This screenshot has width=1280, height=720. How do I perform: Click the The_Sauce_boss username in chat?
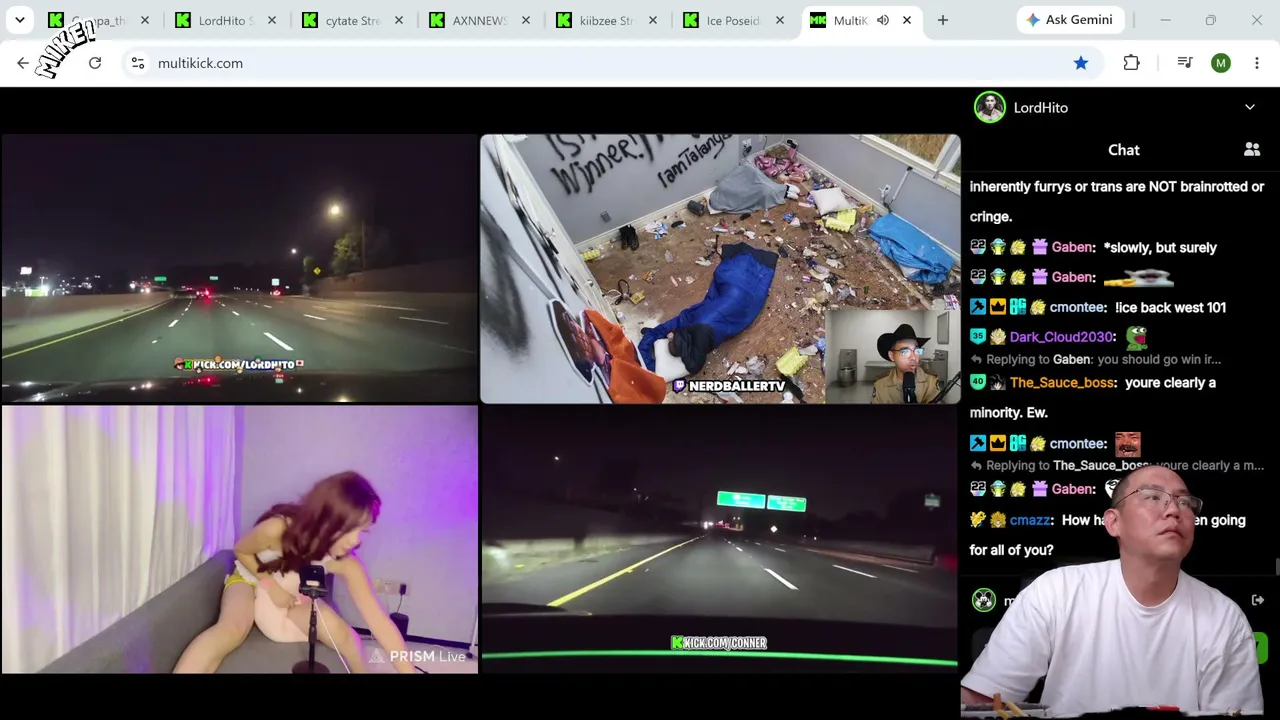(1063, 382)
